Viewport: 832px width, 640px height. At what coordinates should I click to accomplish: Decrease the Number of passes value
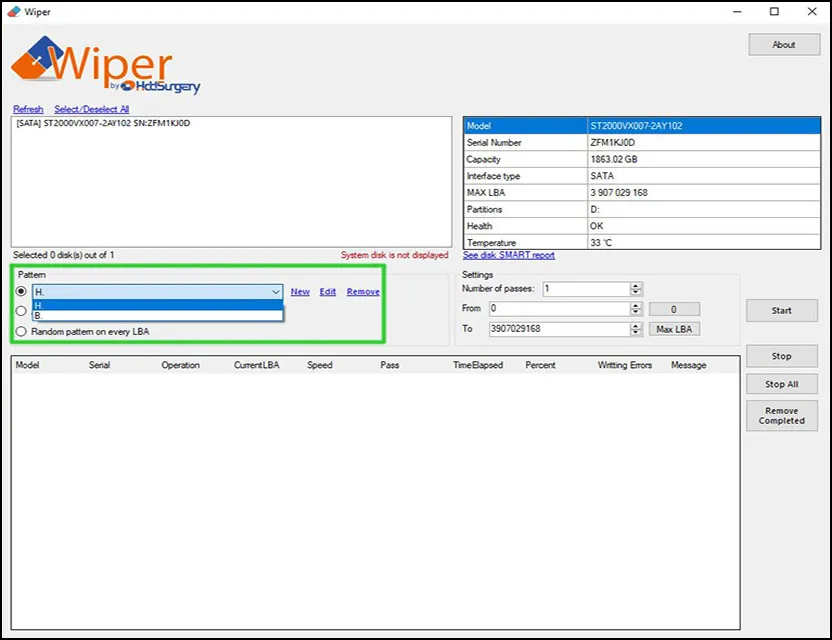click(x=636, y=292)
